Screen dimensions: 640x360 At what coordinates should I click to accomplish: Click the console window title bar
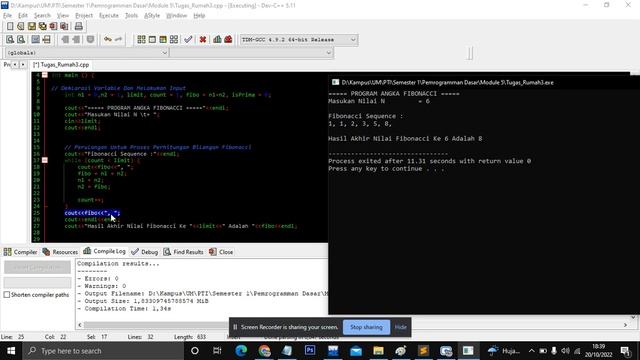pos(484,82)
